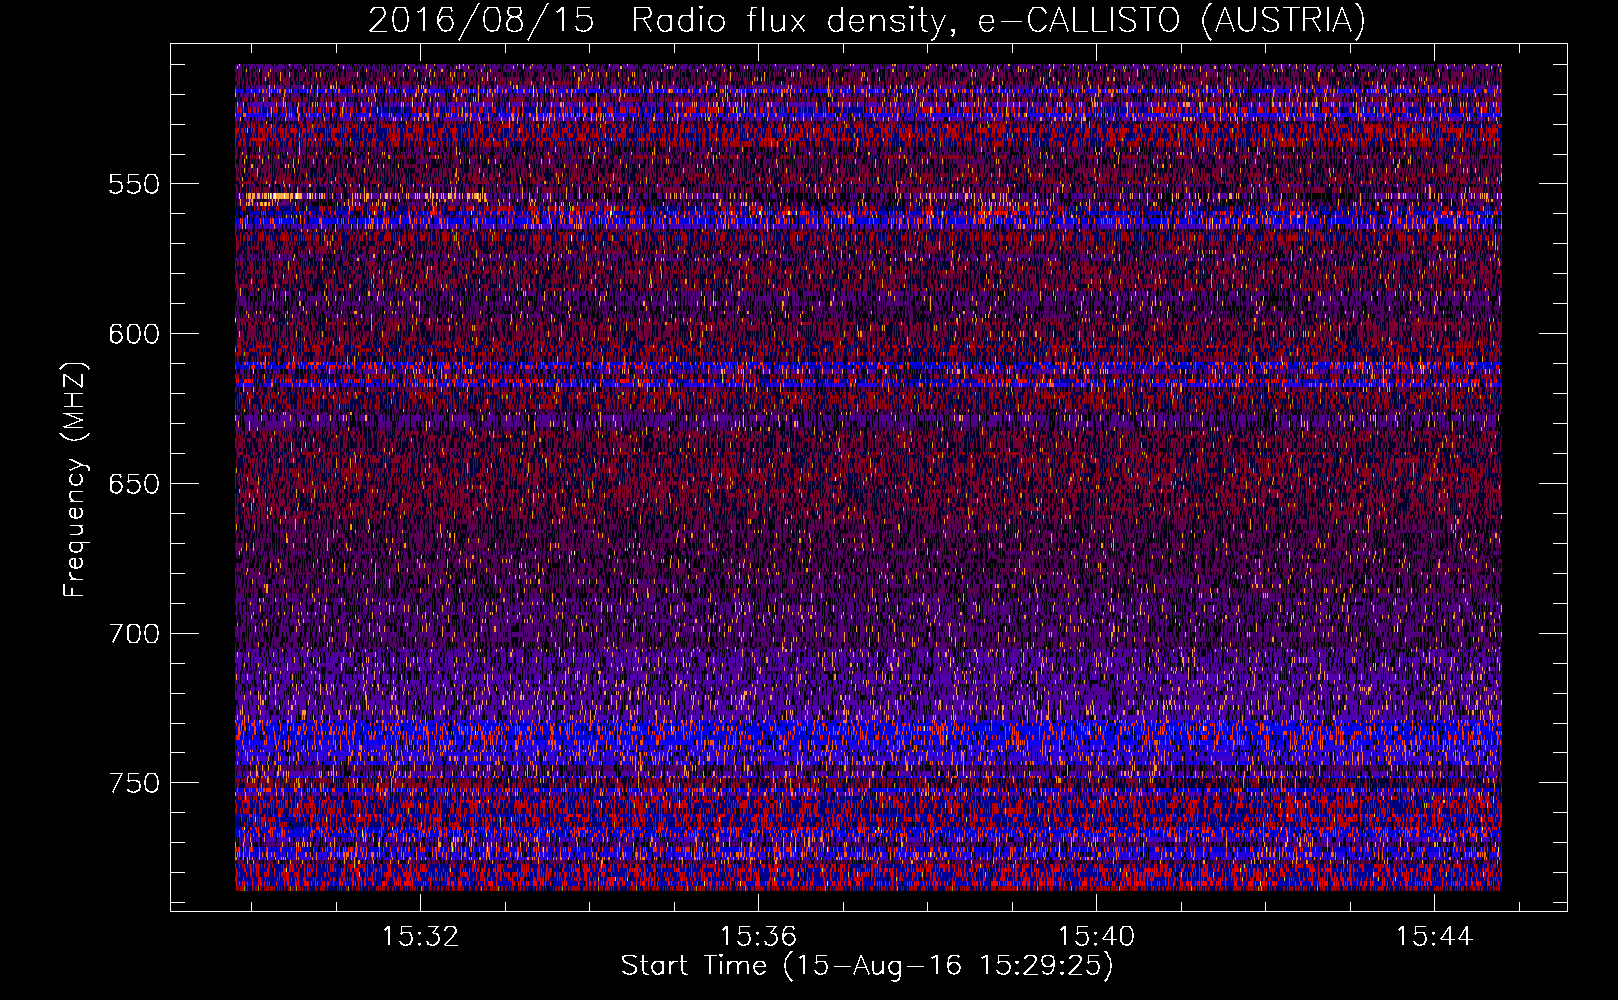
Task: Click the Start Time axis label
Action: point(867,966)
